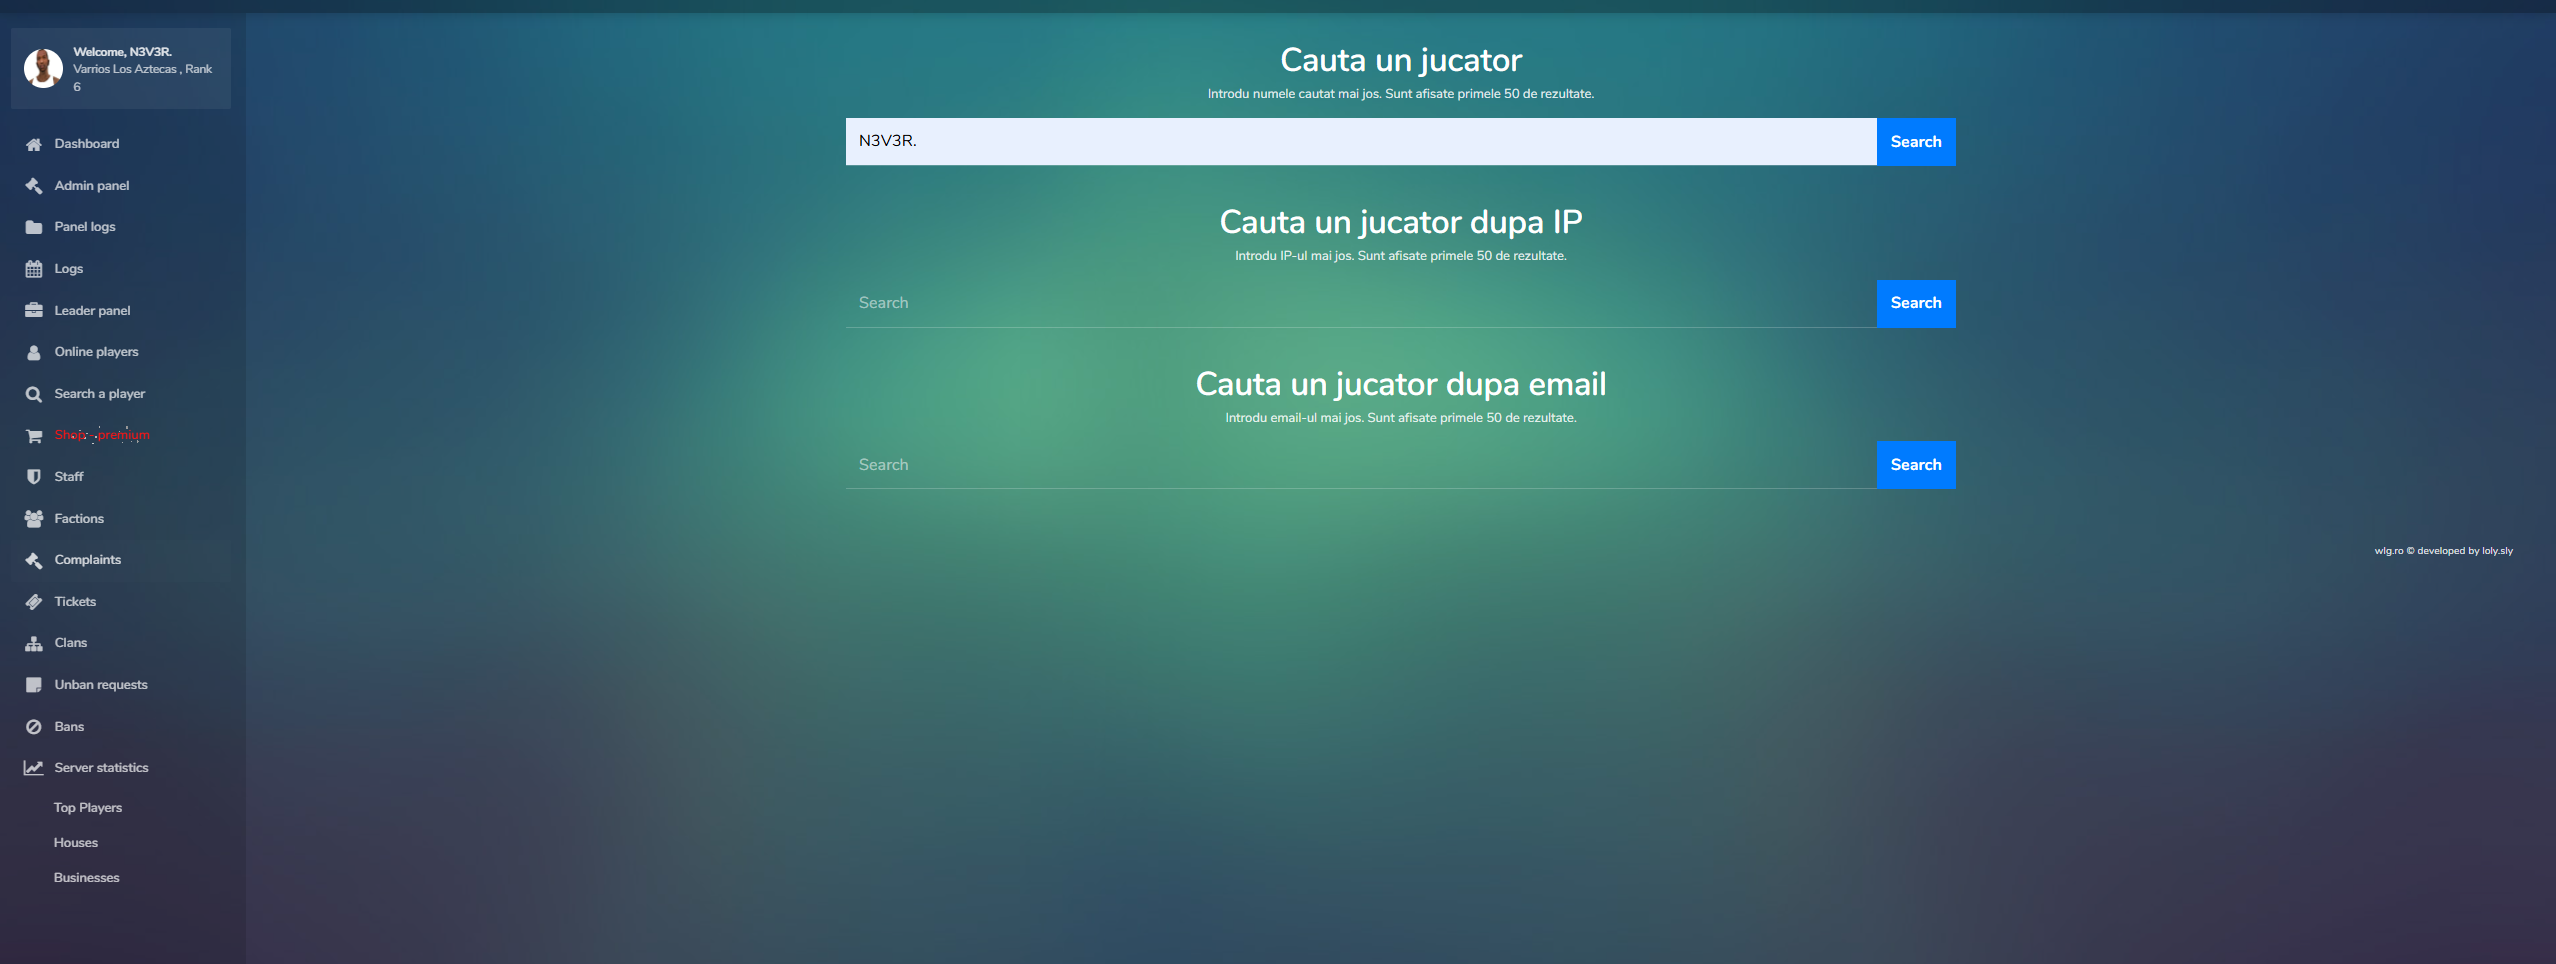
Task: Click the Tickets icon in sidebar
Action: [34, 602]
